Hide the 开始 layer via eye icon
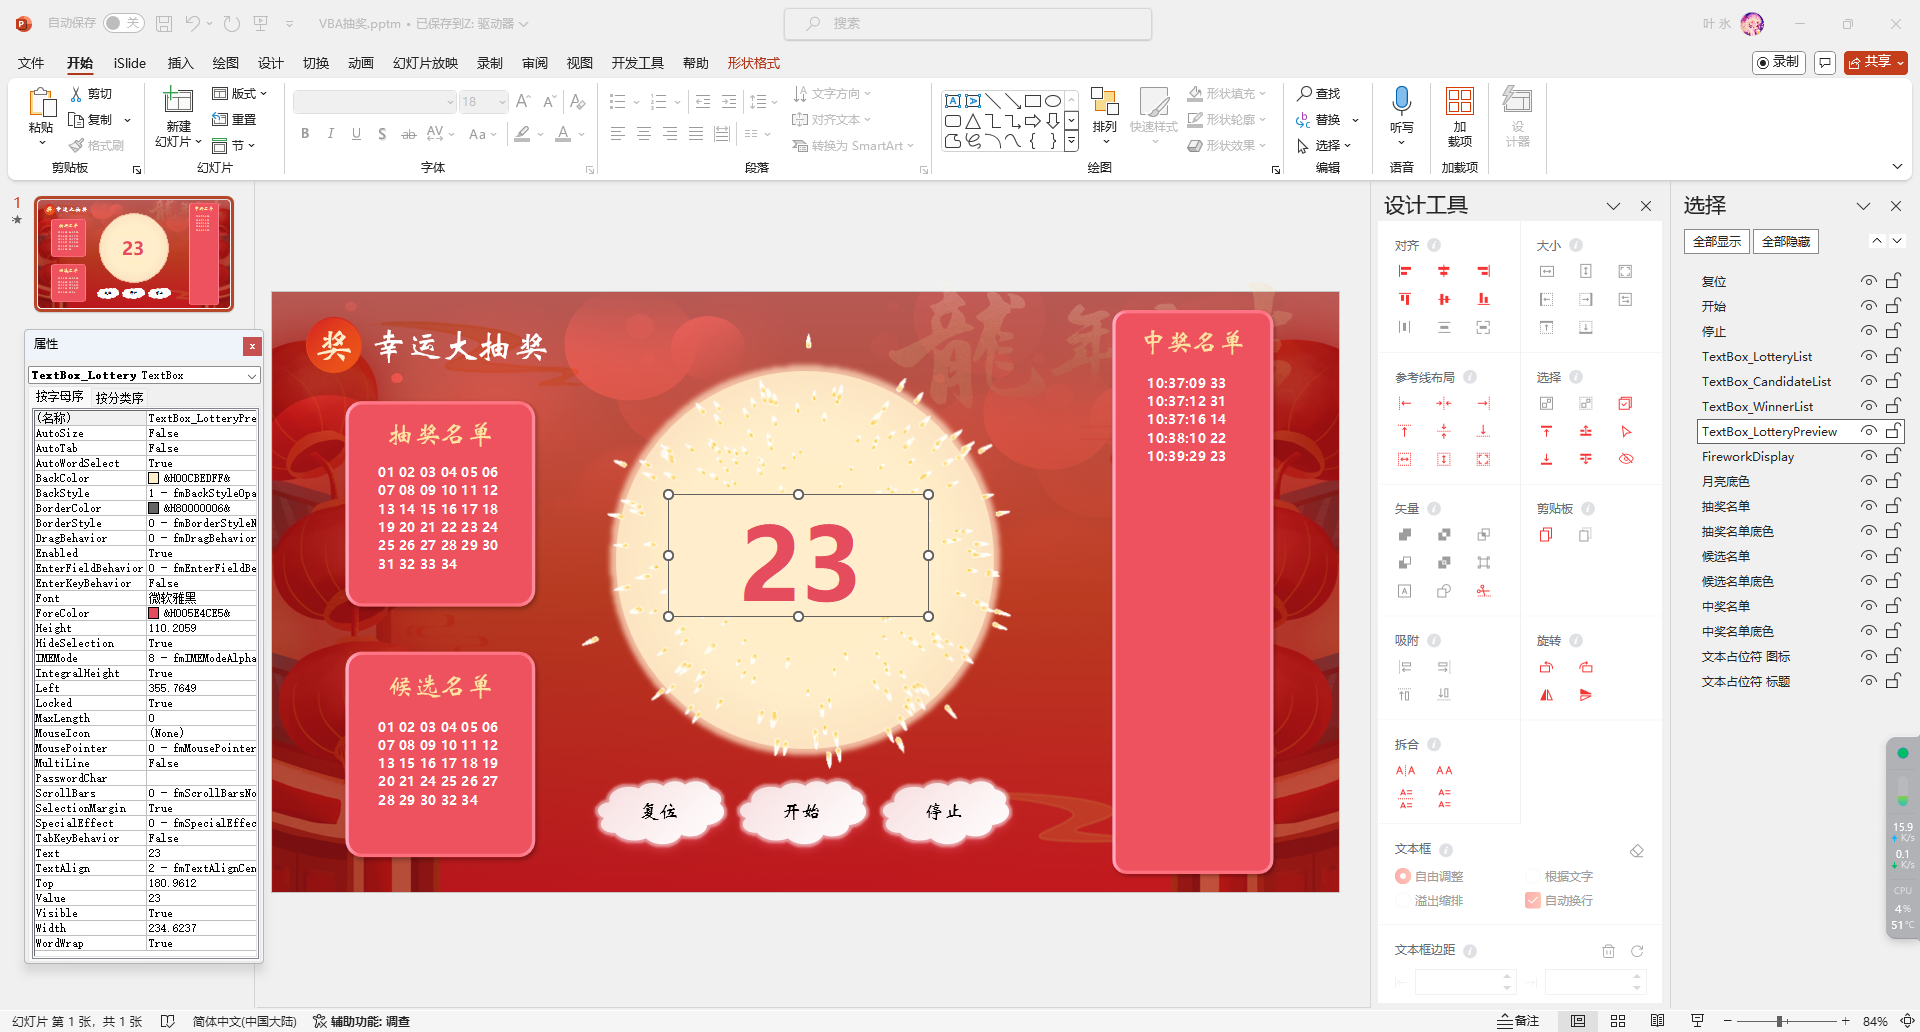The width and height of the screenshot is (1920, 1032). (1867, 306)
